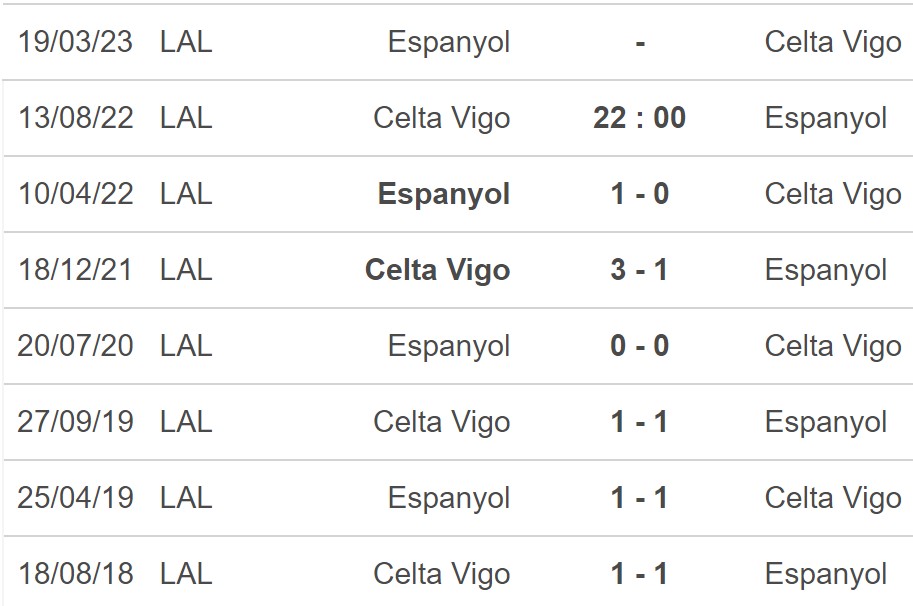This screenshot has width=913, height=606.
Task: Open the 3 - 1 match score
Action: [x=639, y=270]
